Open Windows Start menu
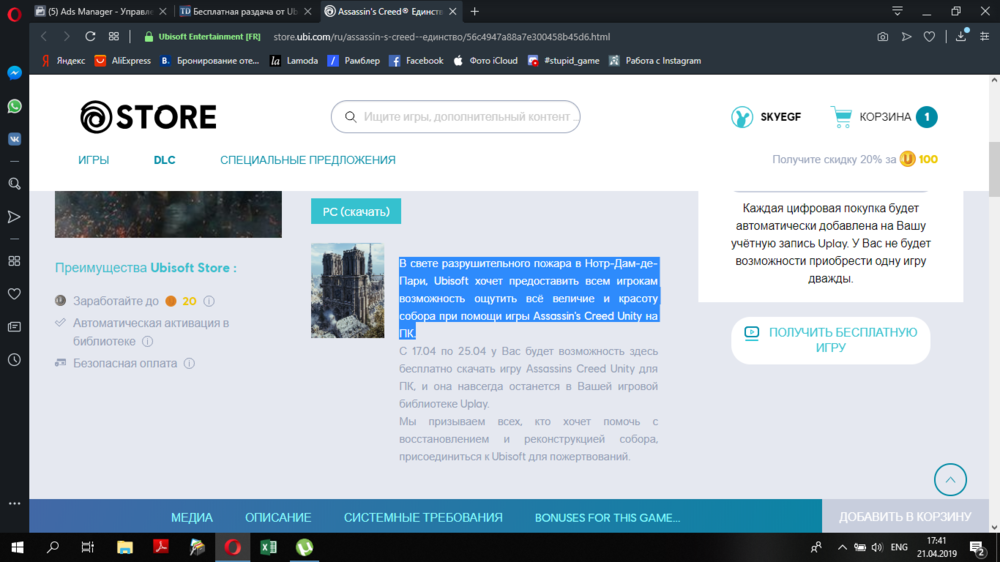Image resolution: width=1000 pixels, height=562 pixels. click(17, 547)
